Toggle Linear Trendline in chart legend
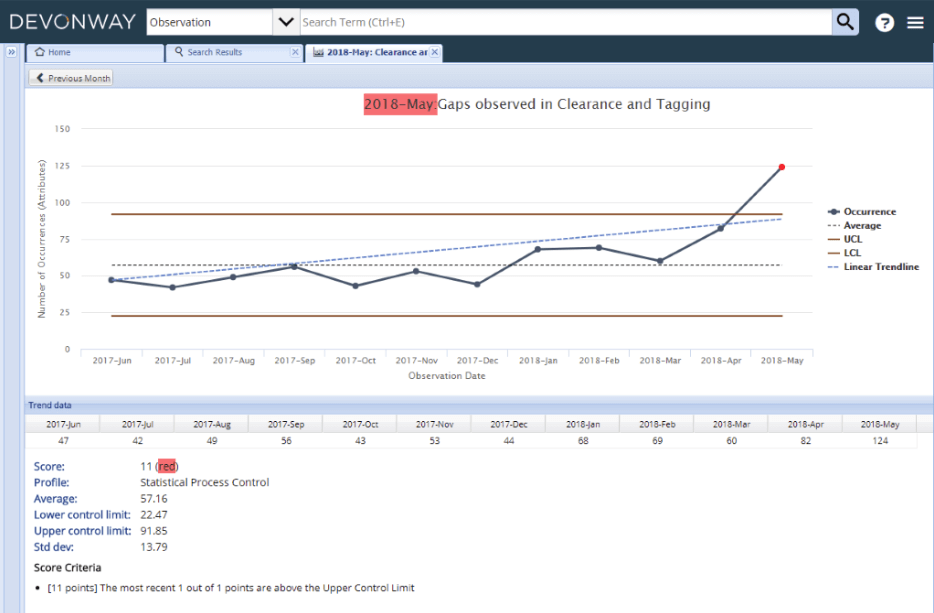The width and height of the screenshot is (934, 613). click(873, 266)
